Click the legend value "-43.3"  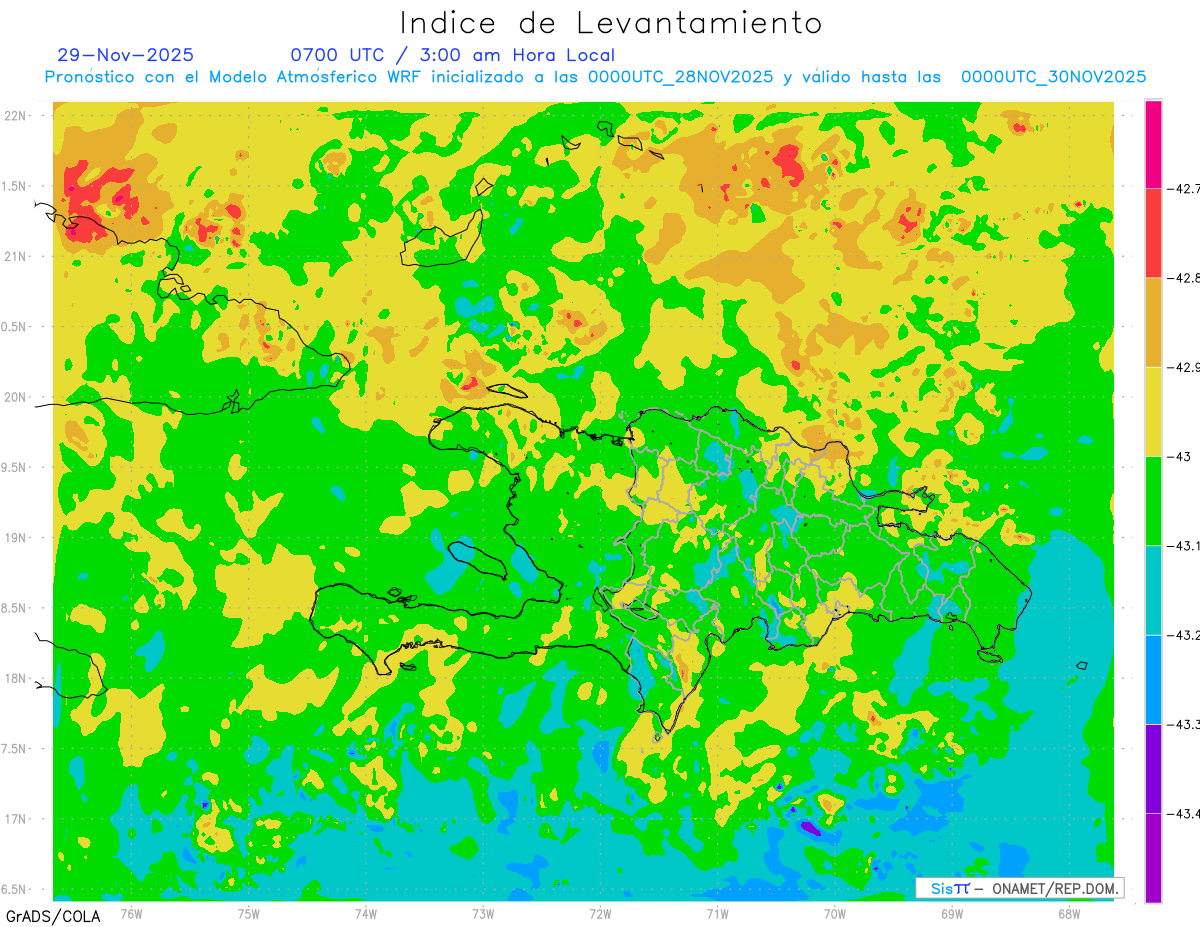click(1183, 724)
